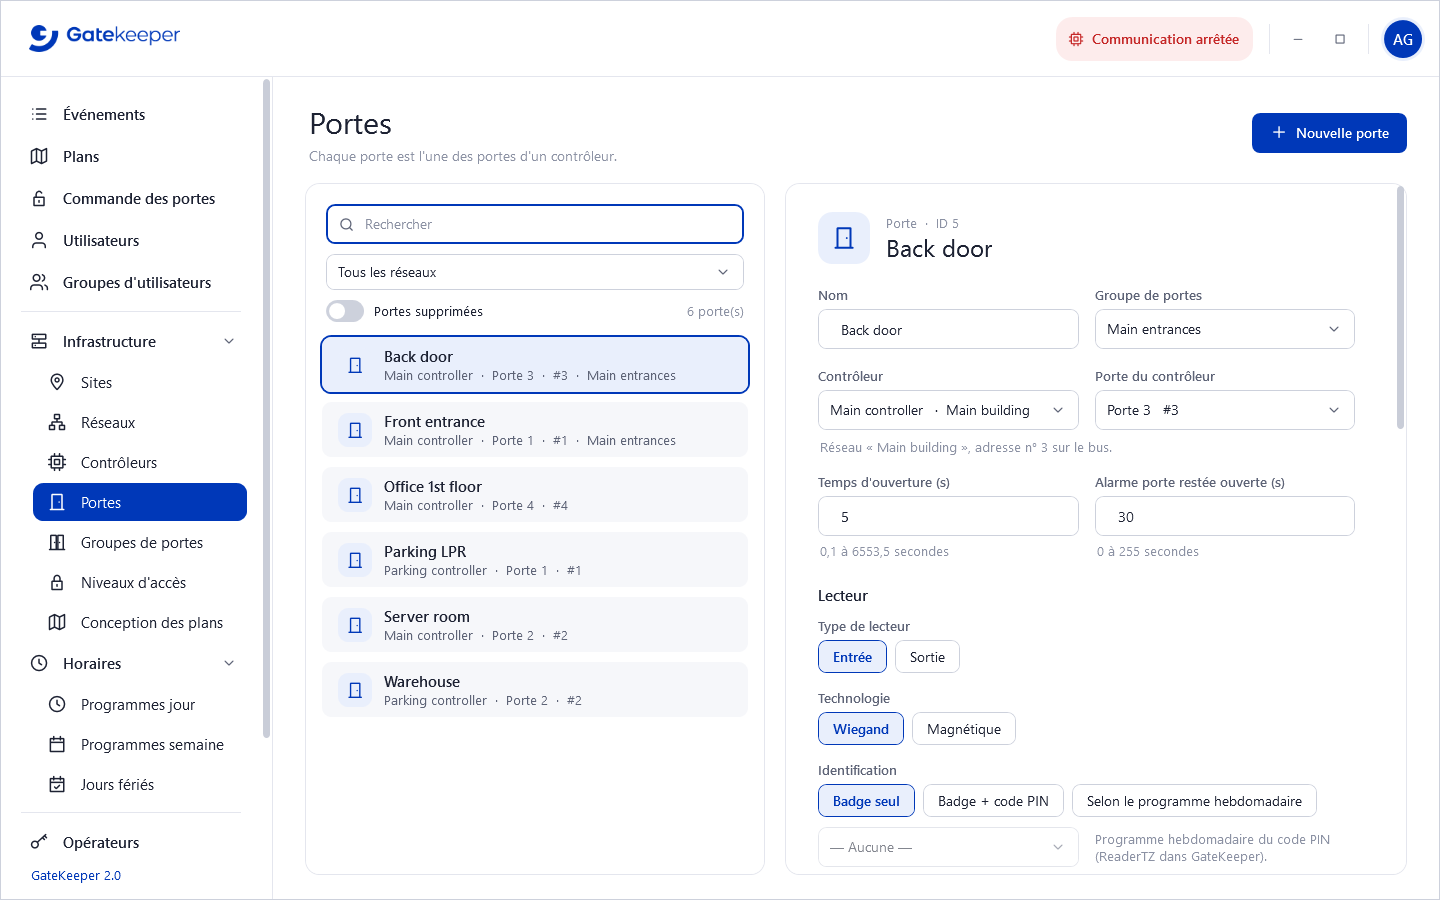Go to the Portes menu item

pyautogui.click(x=140, y=502)
